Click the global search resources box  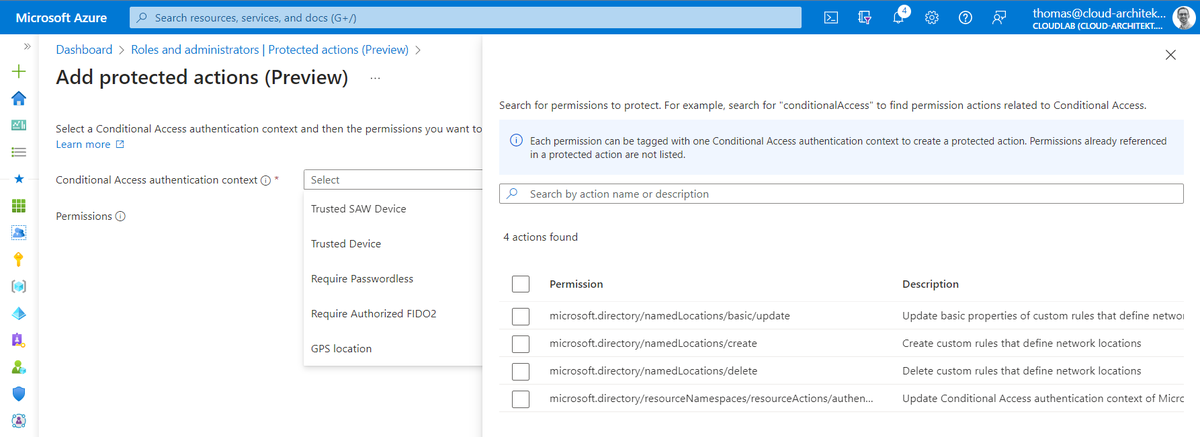tap(466, 18)
